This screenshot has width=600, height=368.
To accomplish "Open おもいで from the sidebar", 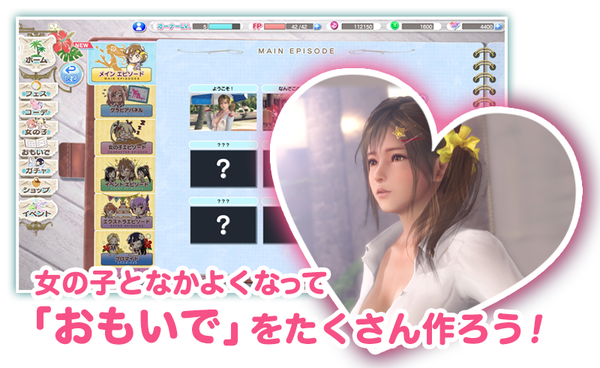I will (x=37, y=148).
